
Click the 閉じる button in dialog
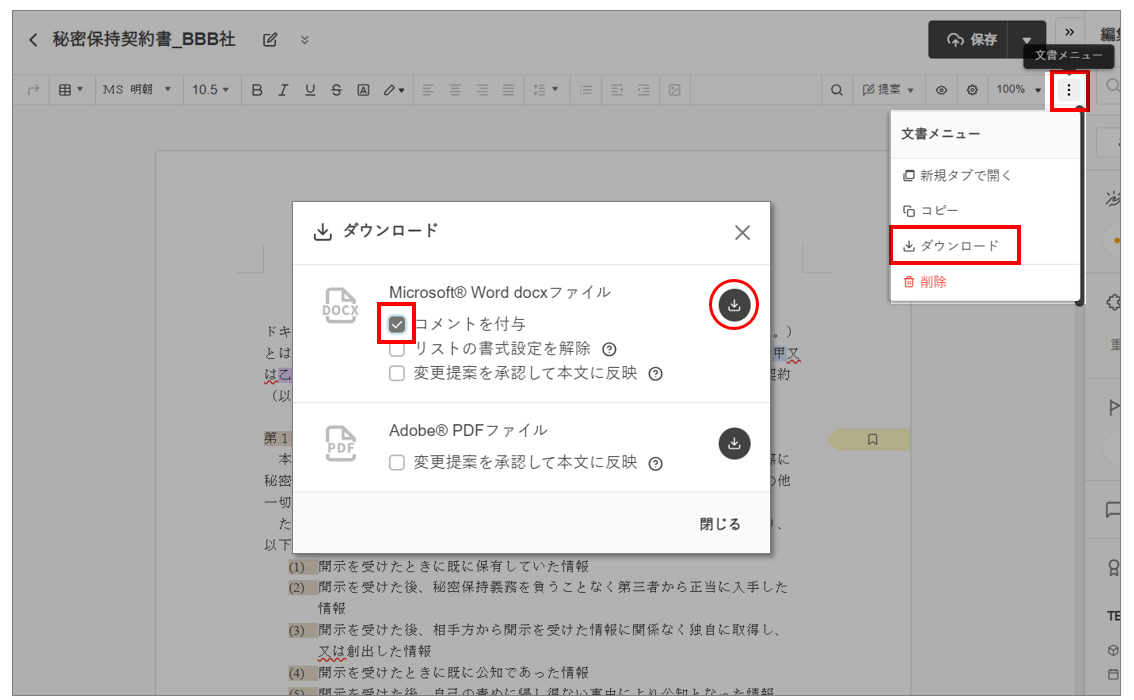720,524
